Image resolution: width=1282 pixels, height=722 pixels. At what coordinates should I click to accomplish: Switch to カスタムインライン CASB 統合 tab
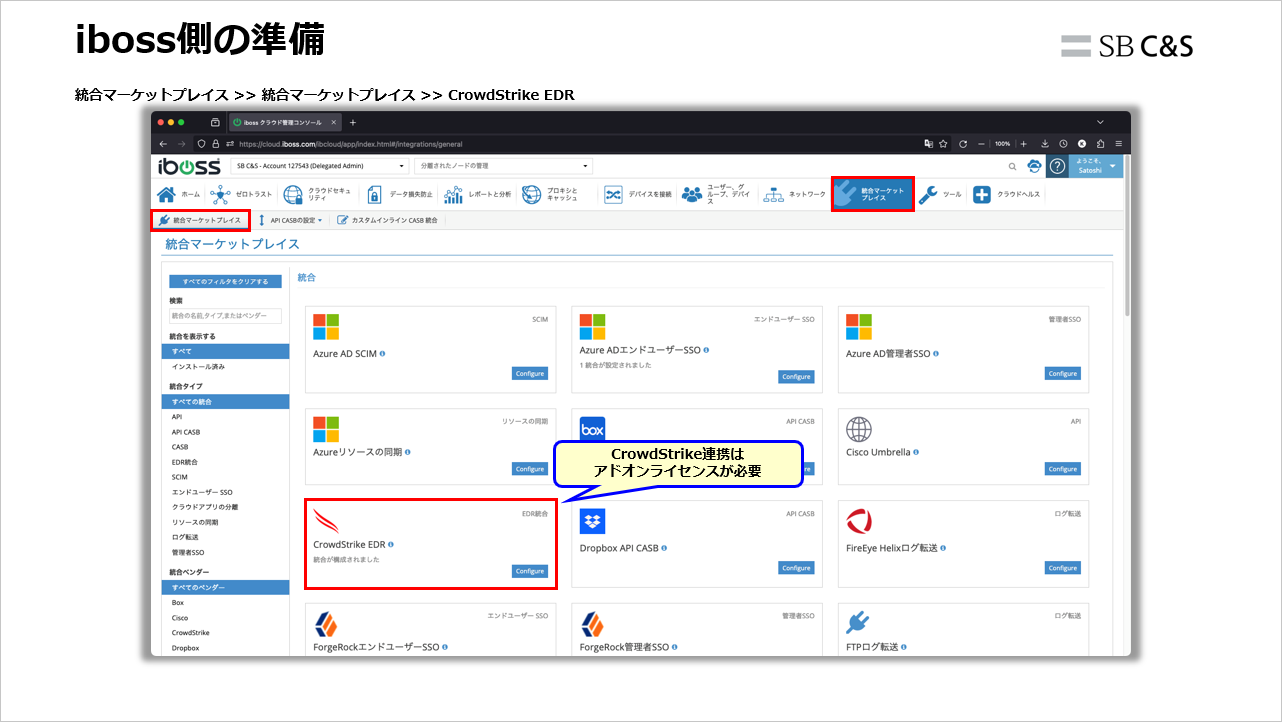387,221
